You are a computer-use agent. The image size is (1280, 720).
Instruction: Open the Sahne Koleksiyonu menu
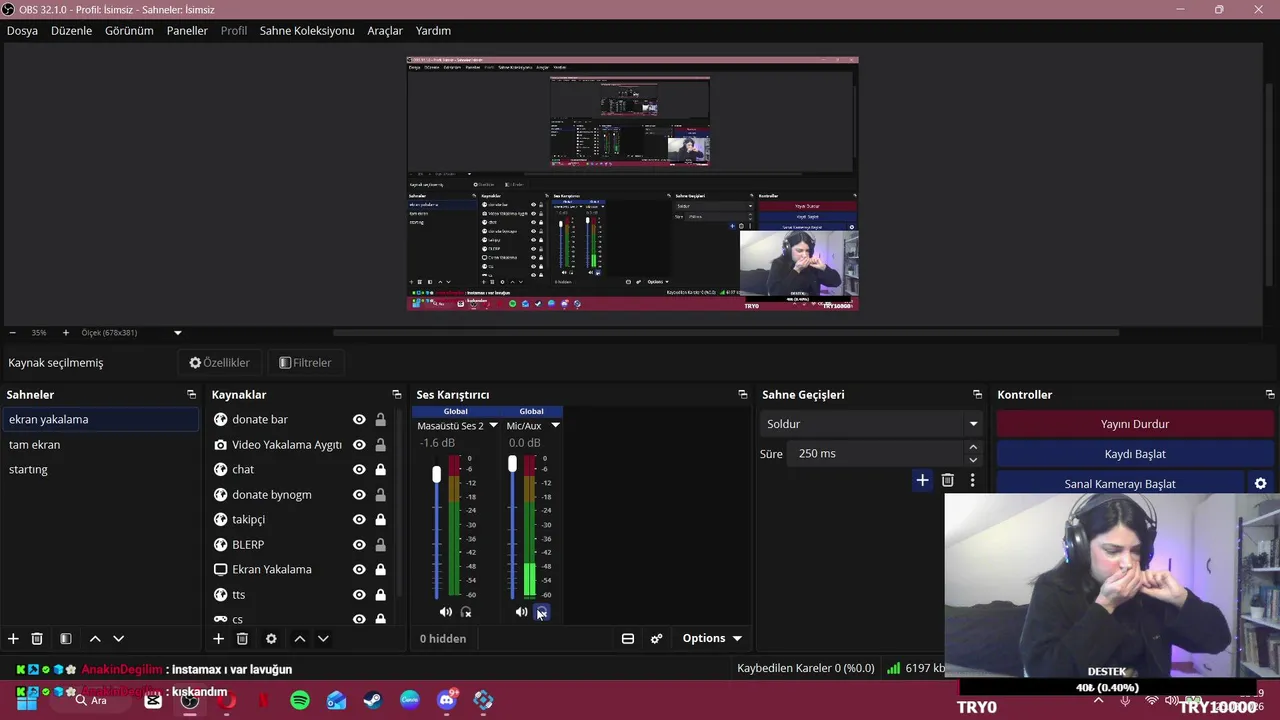(307, 31)
